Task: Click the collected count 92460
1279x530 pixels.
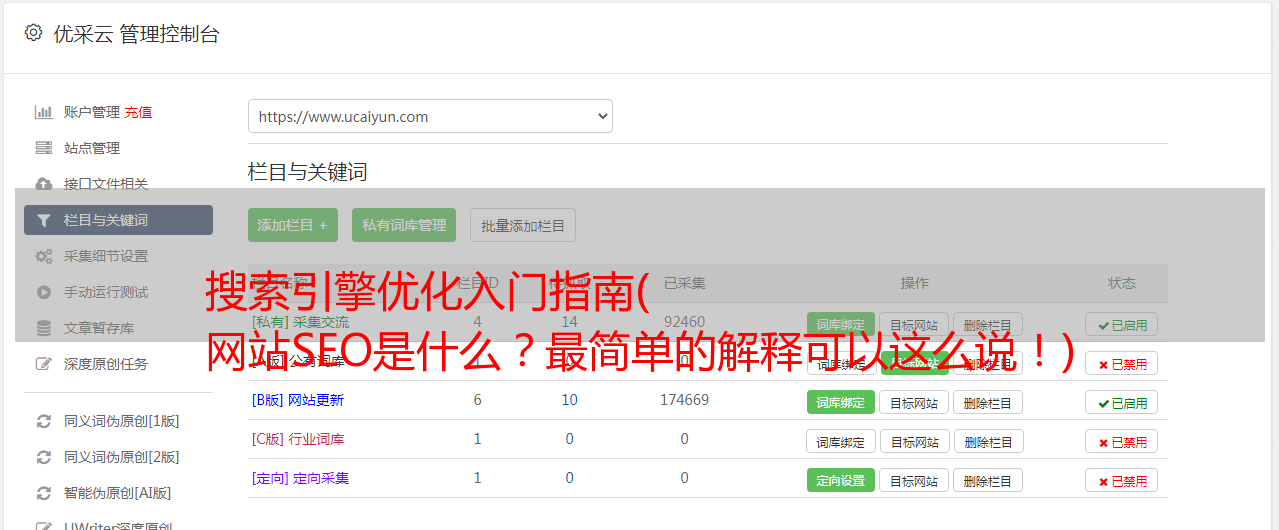Action: coord(684,322)
